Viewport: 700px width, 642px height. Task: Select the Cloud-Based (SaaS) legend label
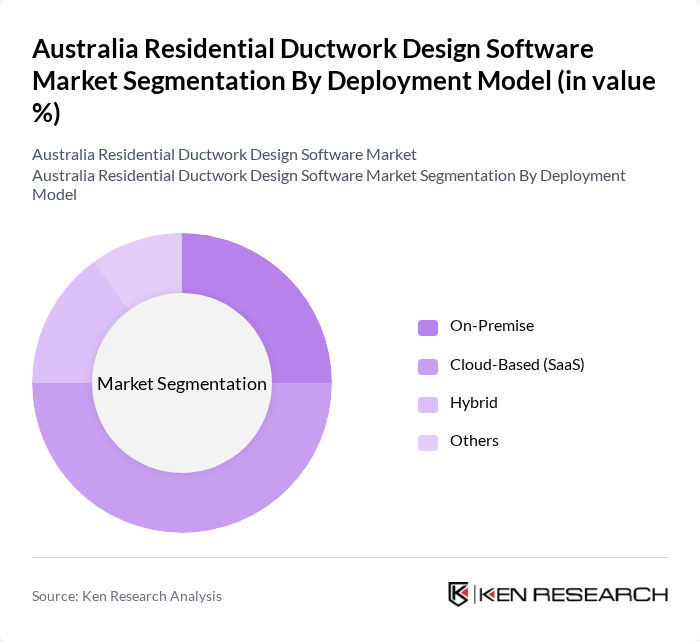pyautogui.click(x=517, y=365)
